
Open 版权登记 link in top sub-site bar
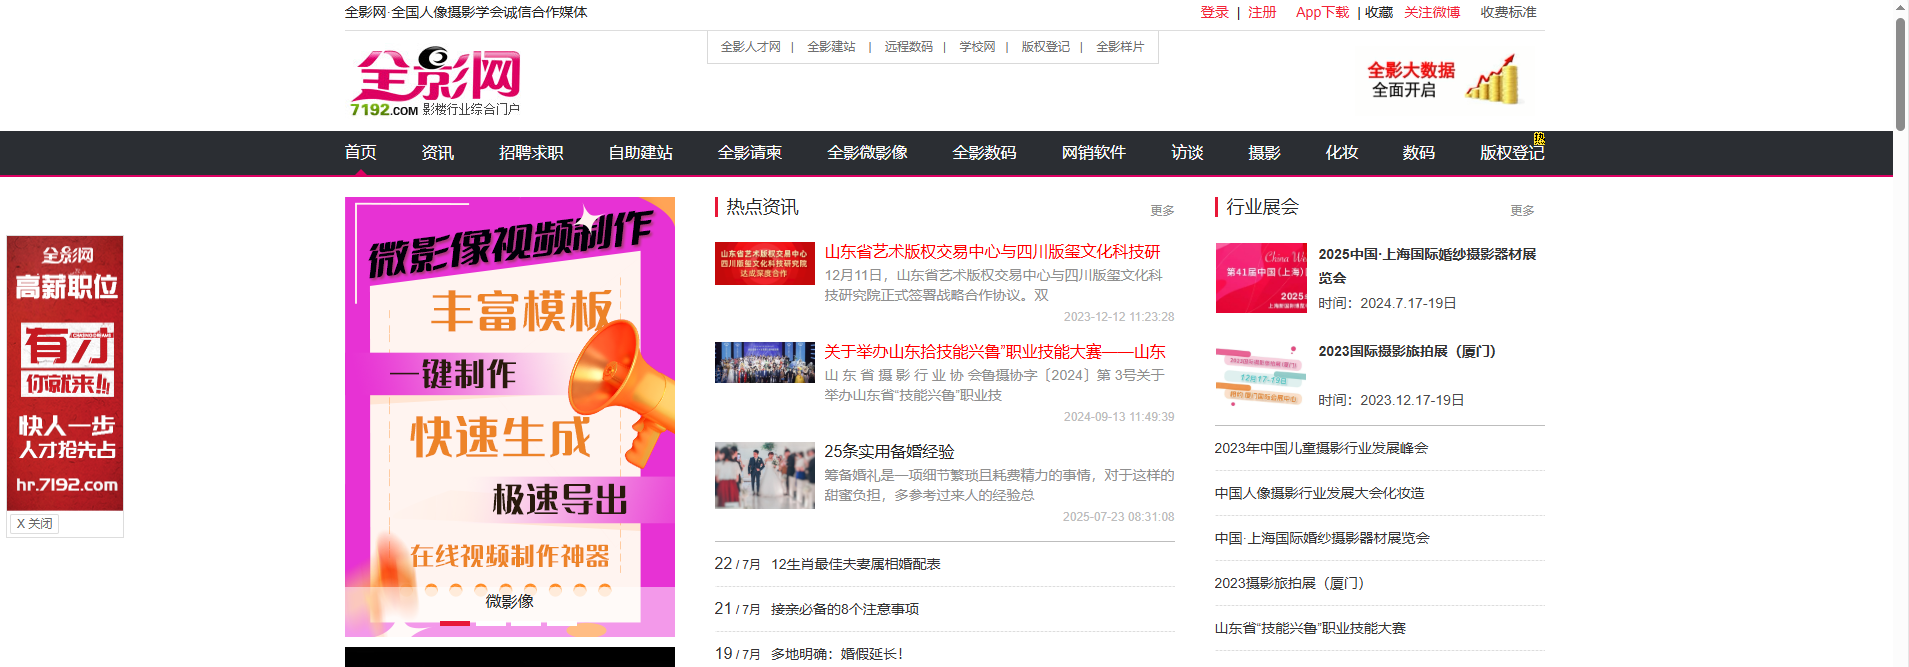click(1045, 47)
